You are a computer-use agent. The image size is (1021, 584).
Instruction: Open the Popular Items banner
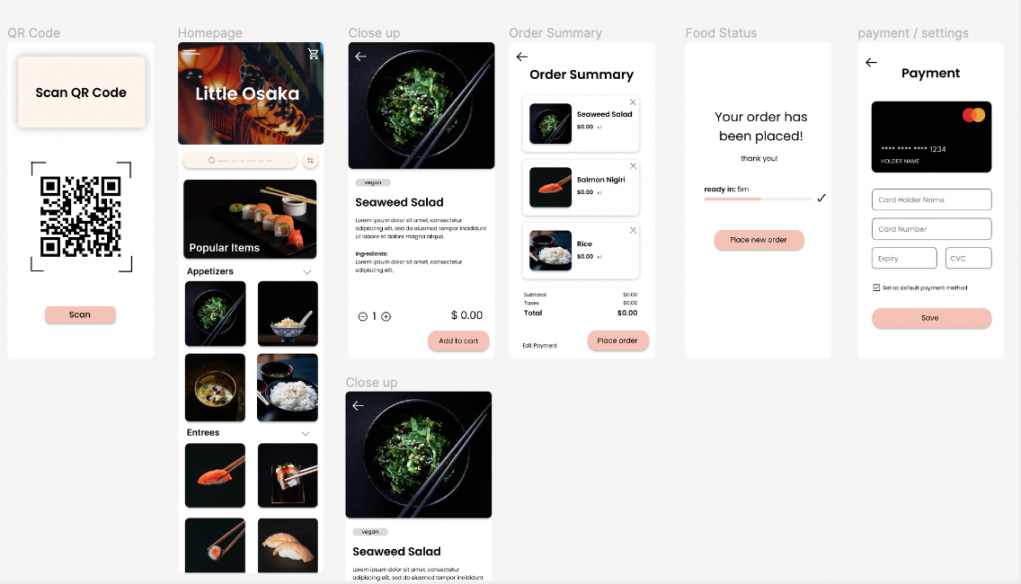tap(250, 219)
